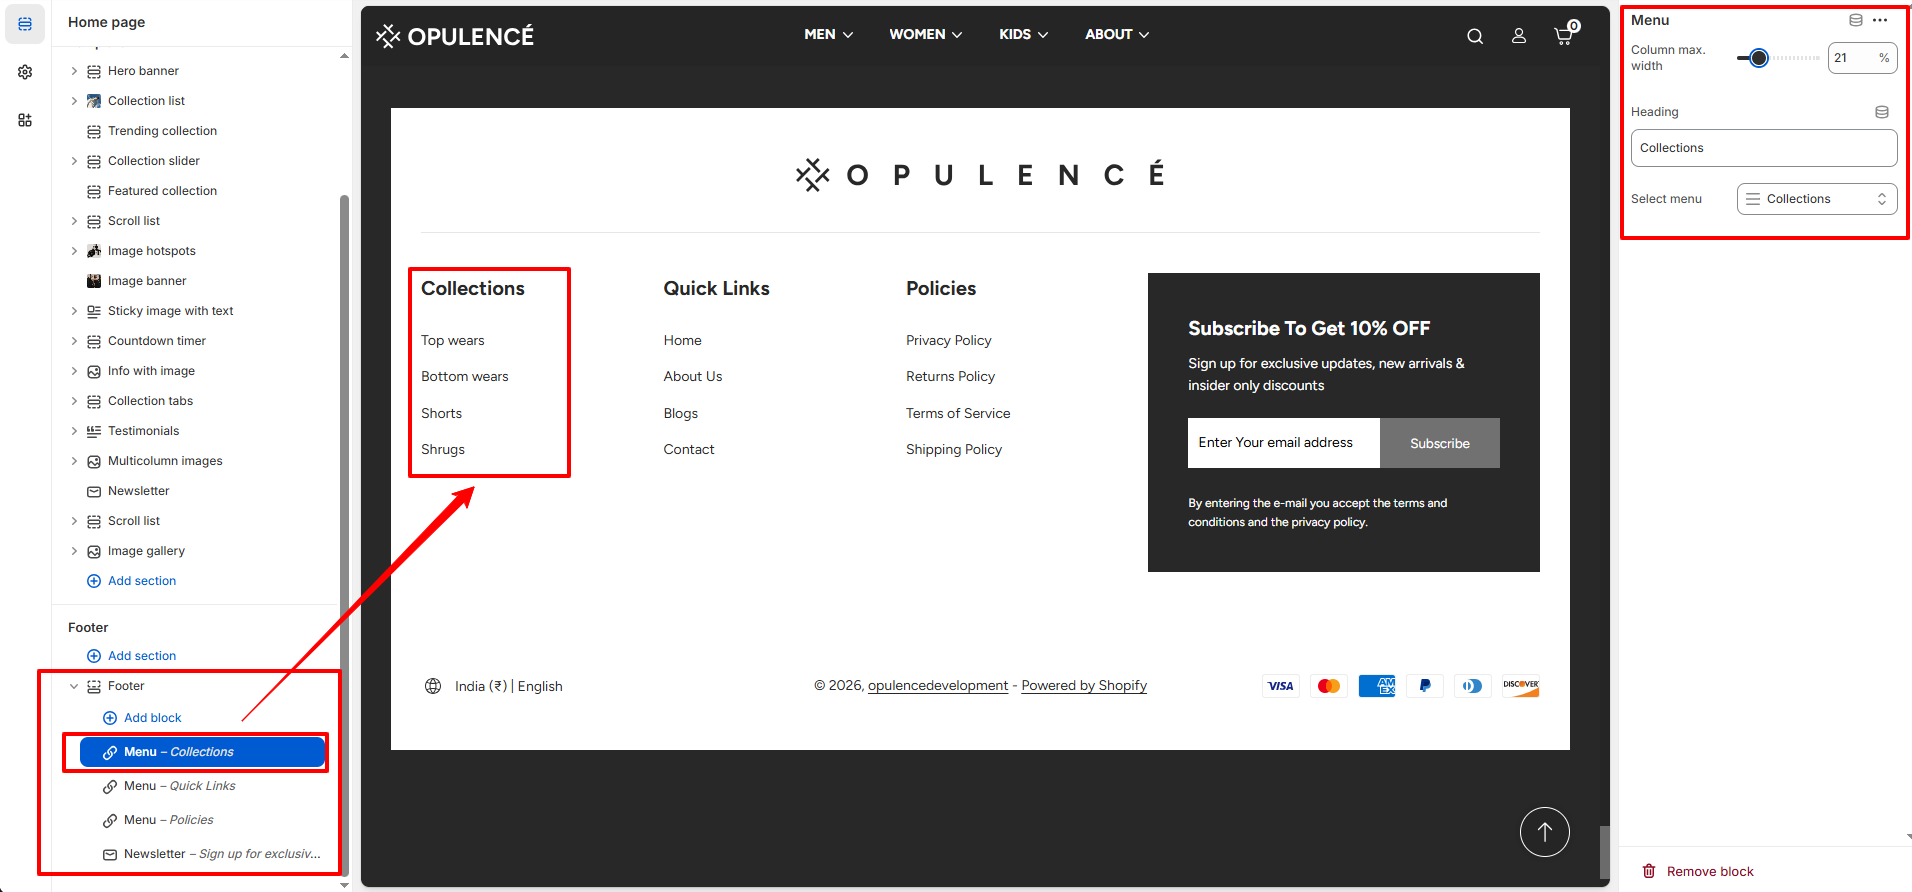
Task: Open the Contact footer link
Action: pos(689,449)
